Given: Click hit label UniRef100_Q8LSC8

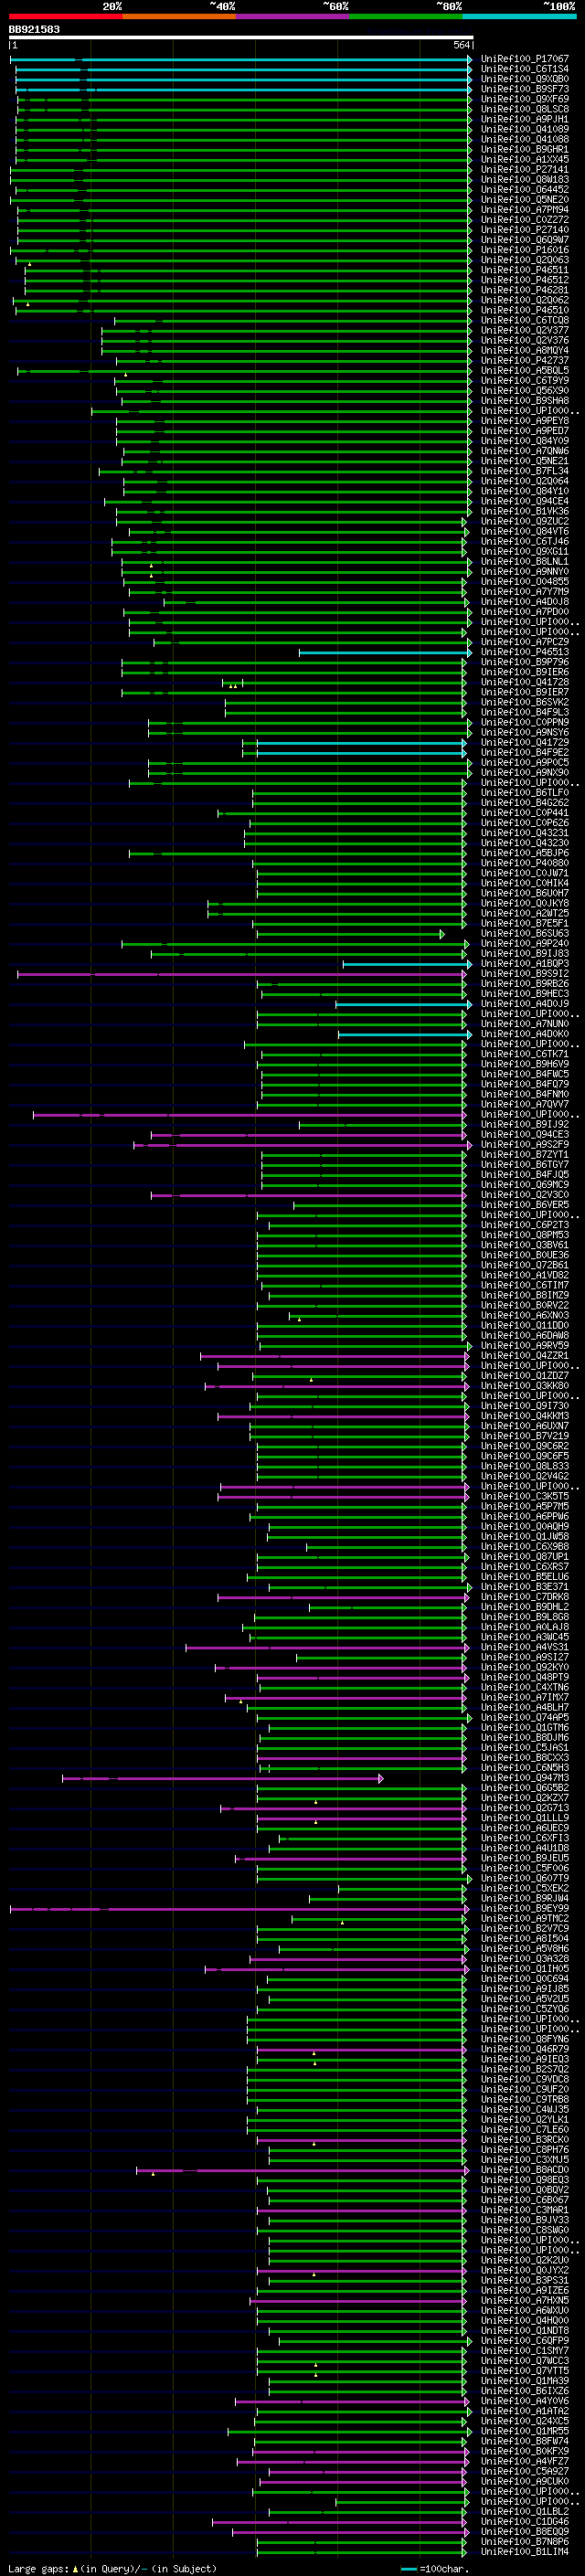Looking at the screenshot, I should [x=525, y=109].
